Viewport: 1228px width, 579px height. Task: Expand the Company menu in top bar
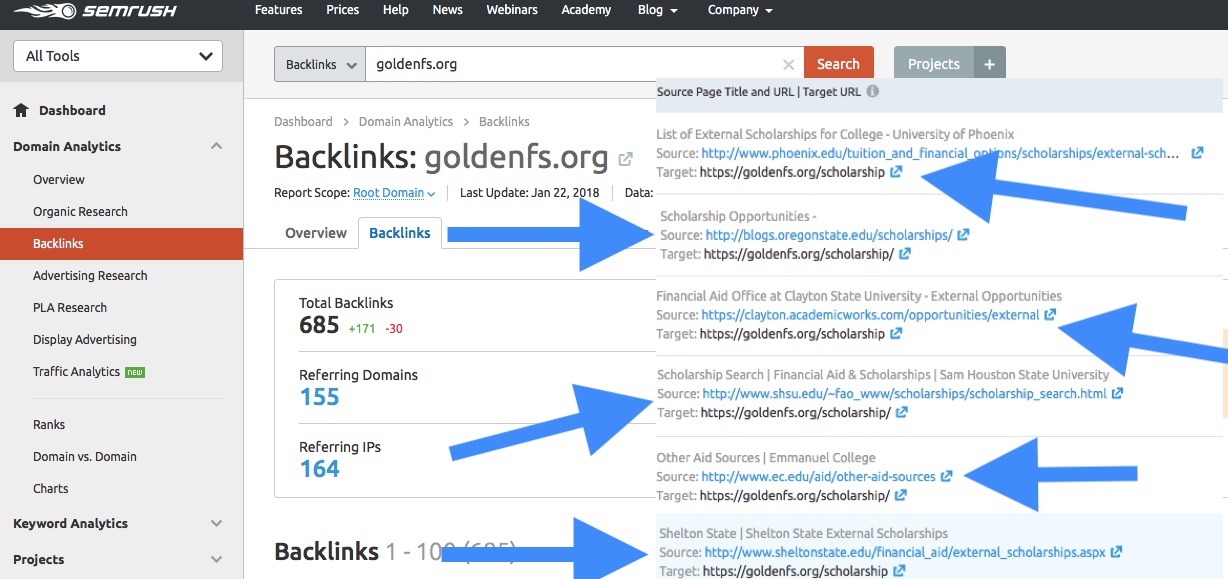[740, 10]
